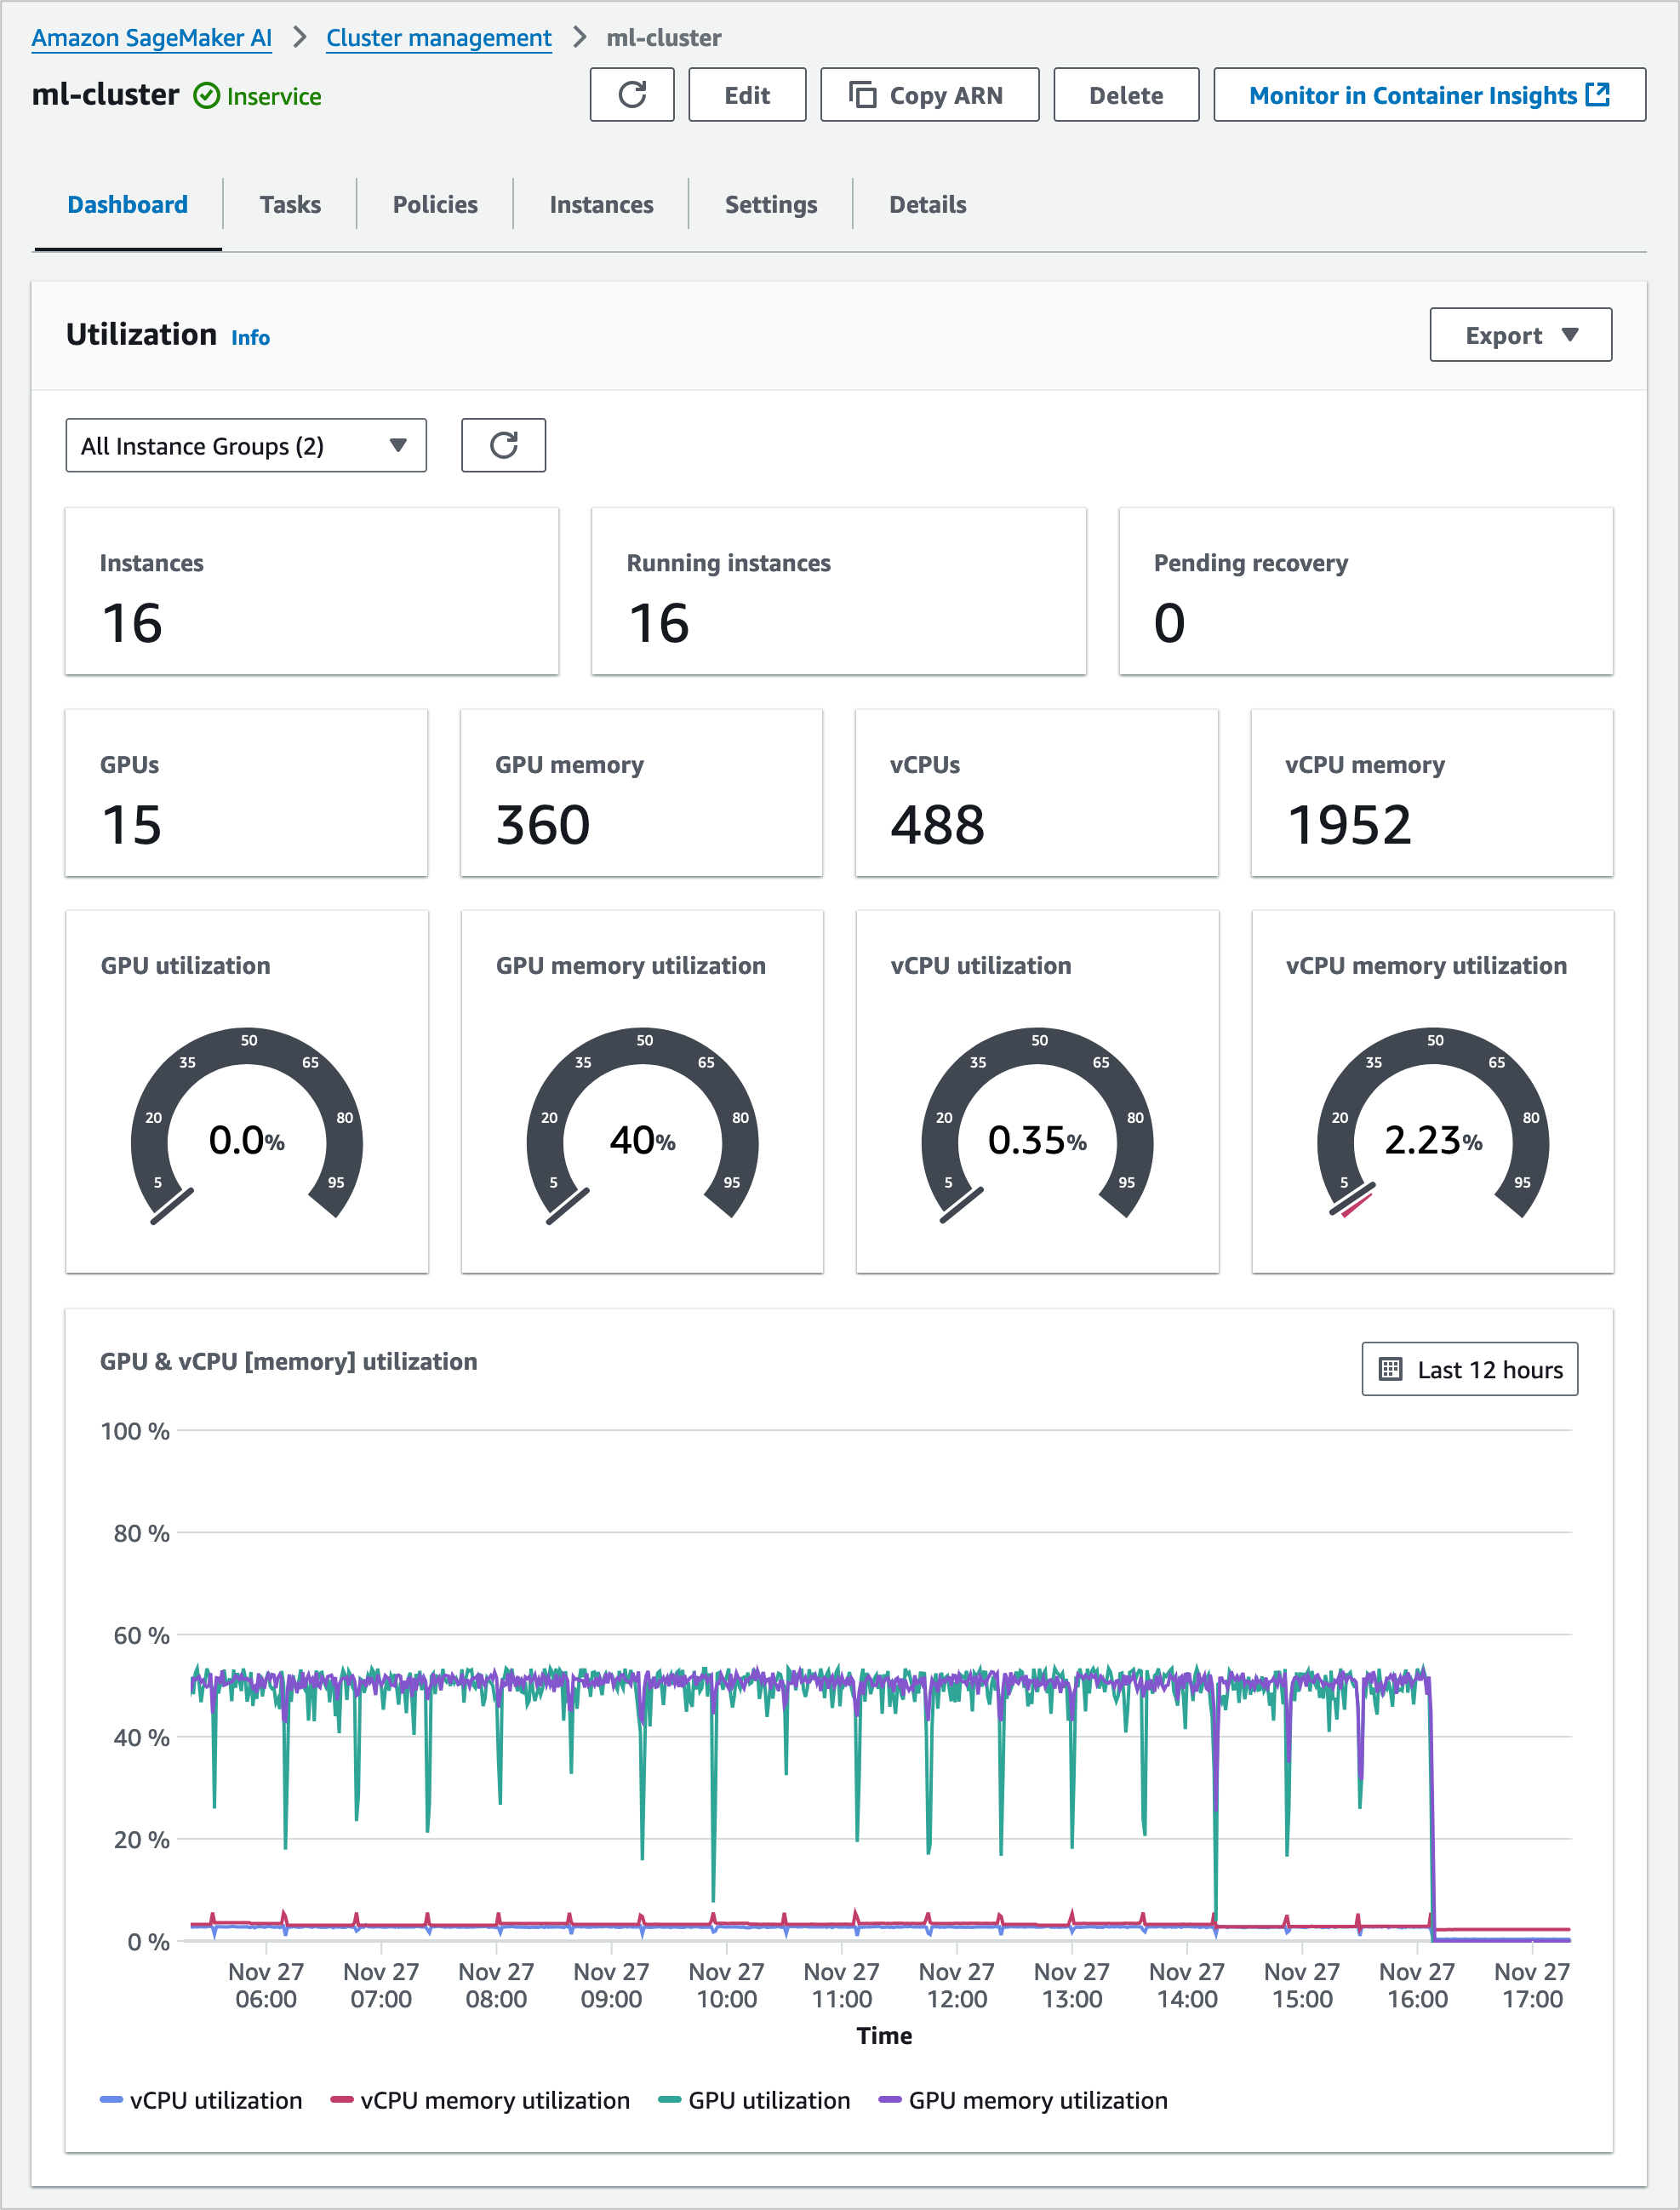Click the breadcrumb chevron after Amazon SageMaker AI
The height and width of the screenshot is (2210, 1680).
click(x=299, y=38)
